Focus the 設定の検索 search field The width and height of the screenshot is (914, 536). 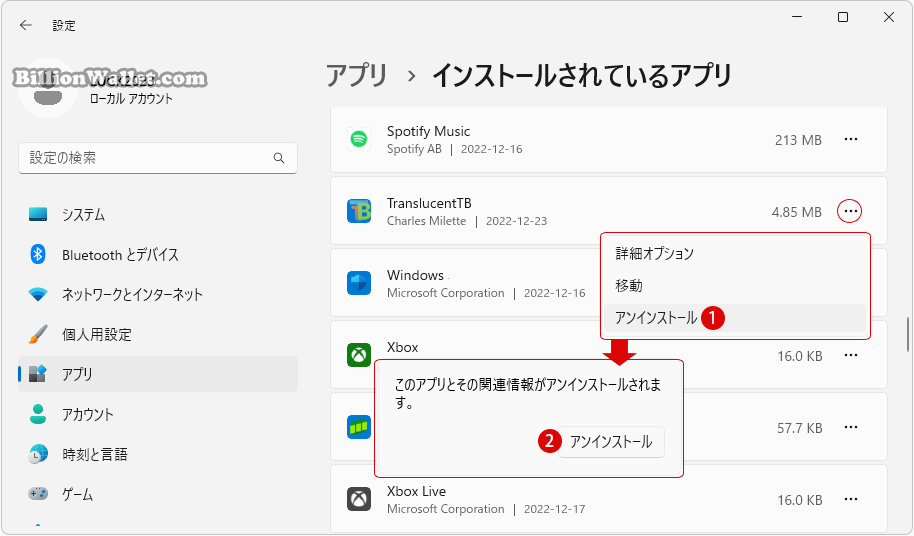point(158,158)
